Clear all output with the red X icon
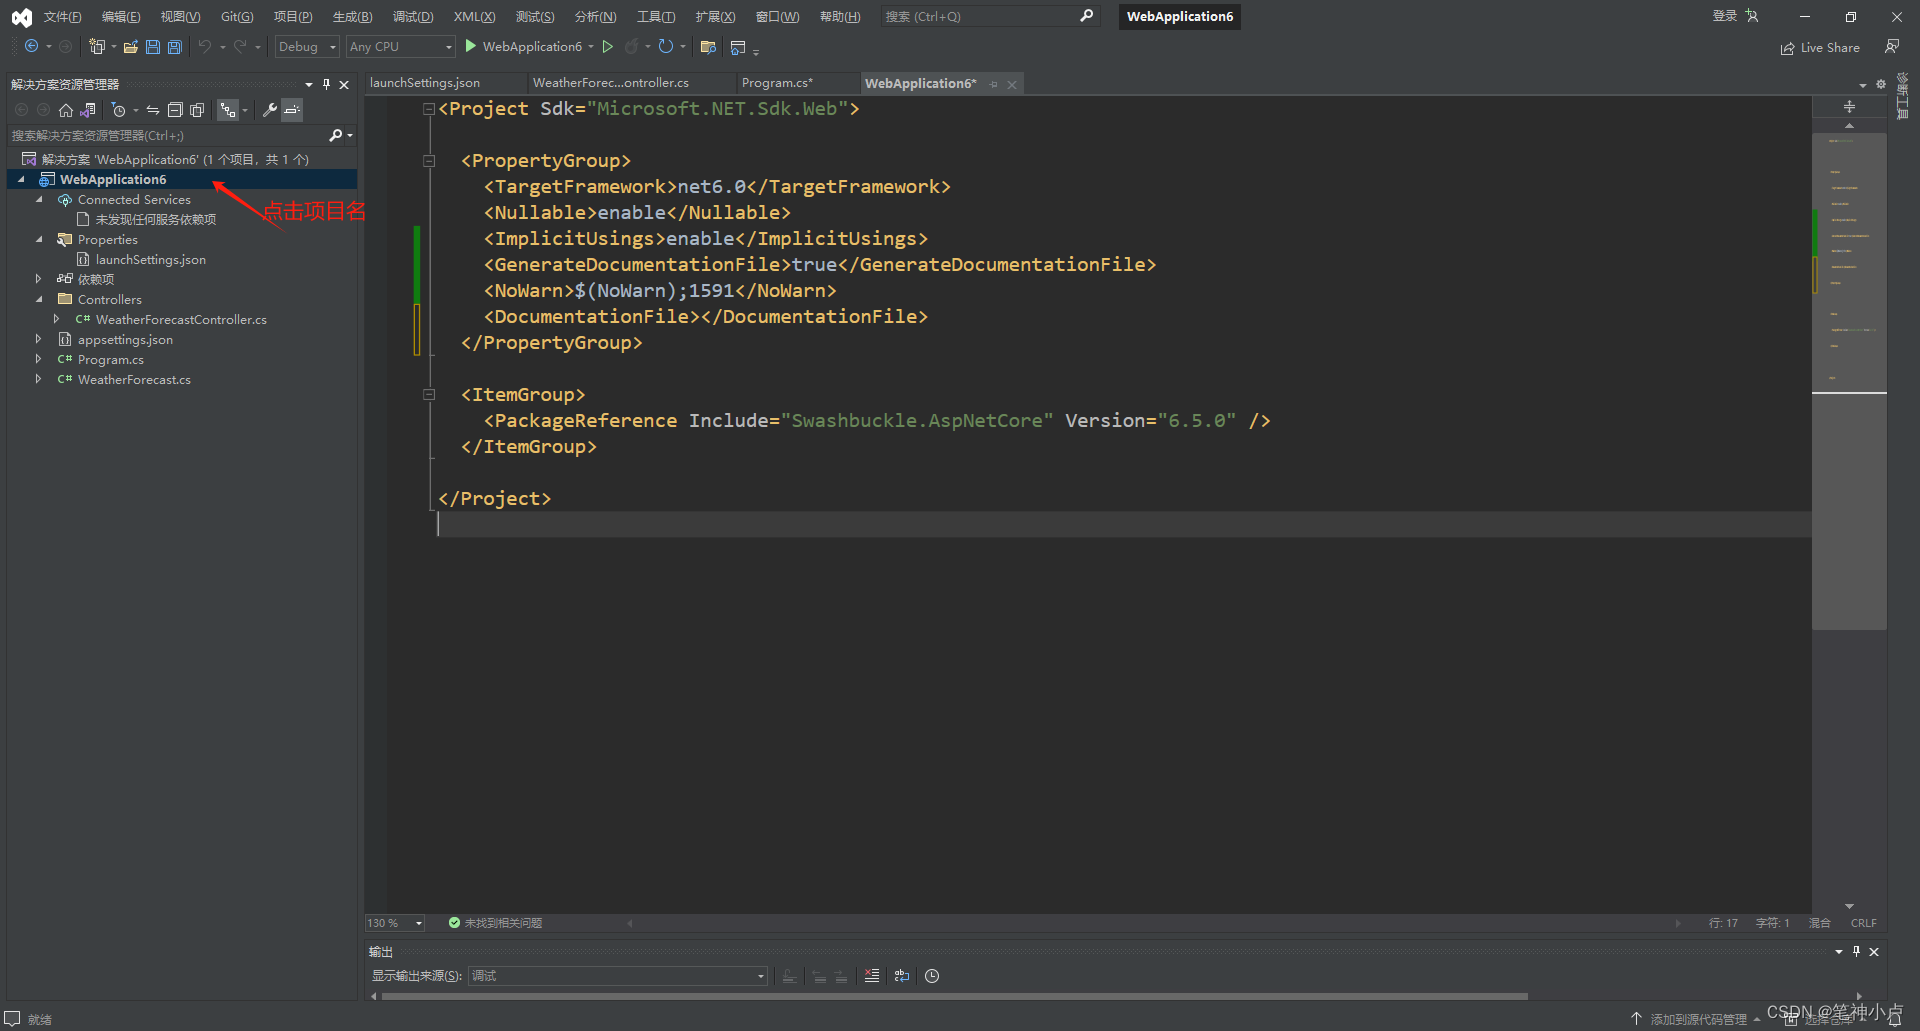1920x1031 pixels. (871, 976)
